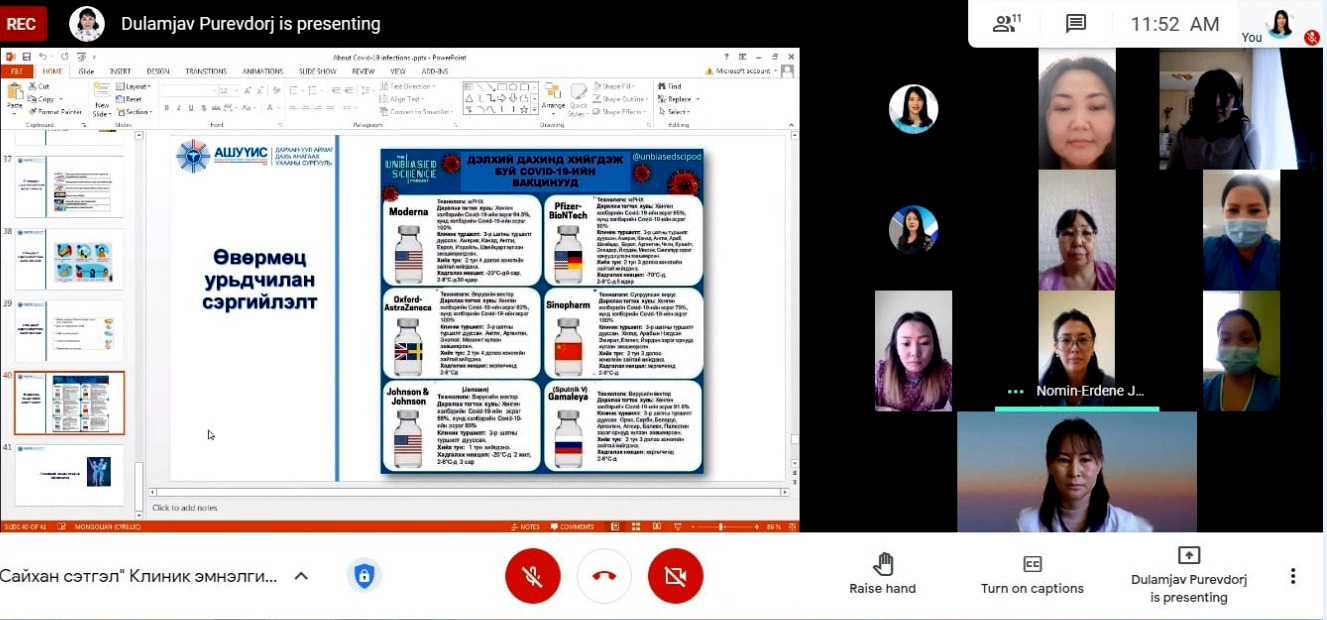
Task: Click Redo in the Quick Access Toolbar
Action: tap(64, 57)
